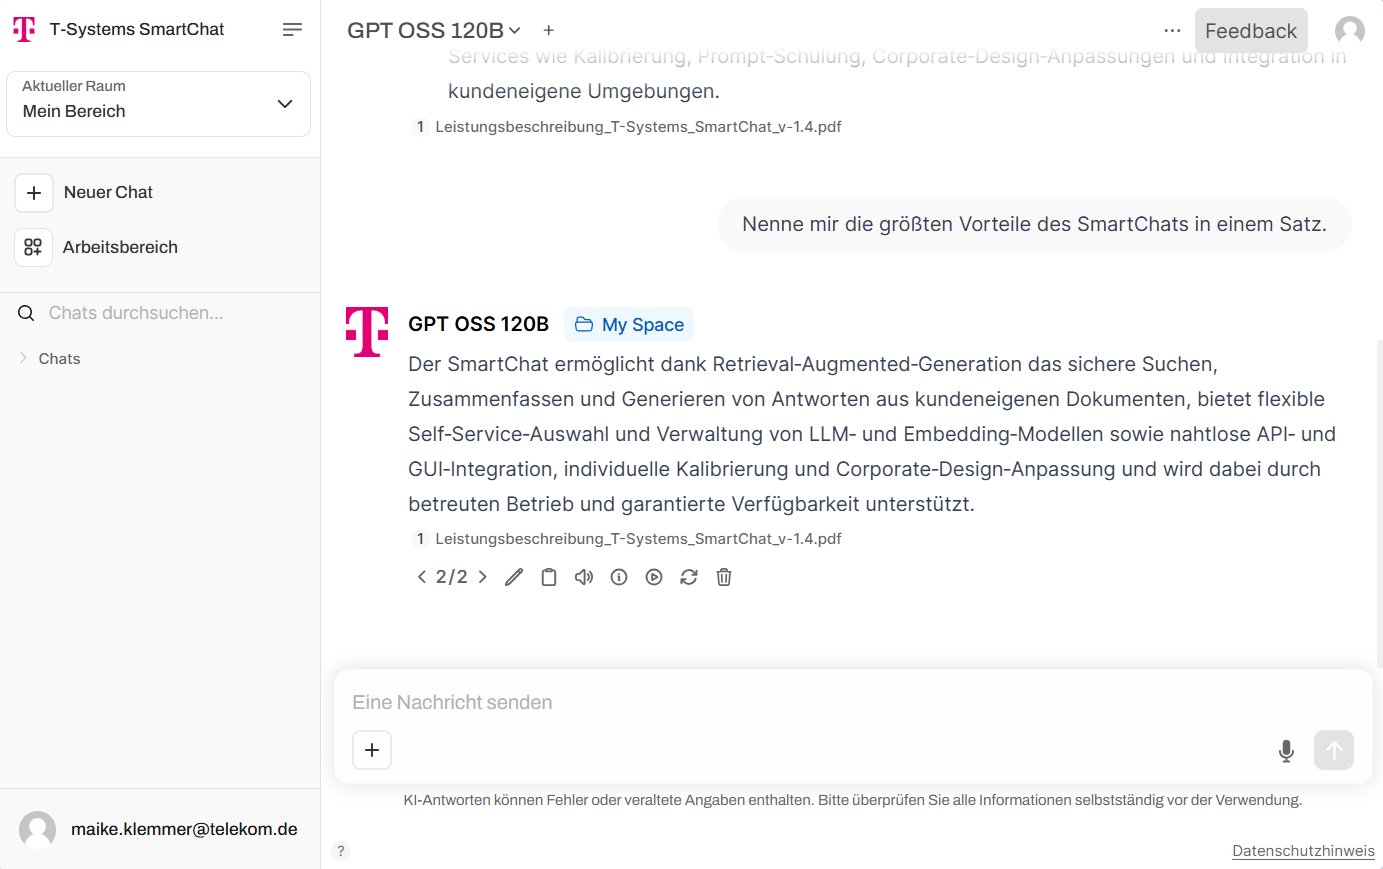Show generation info for the response
Viewport: 1383px width, 869px height.
(x=619, y=577)
